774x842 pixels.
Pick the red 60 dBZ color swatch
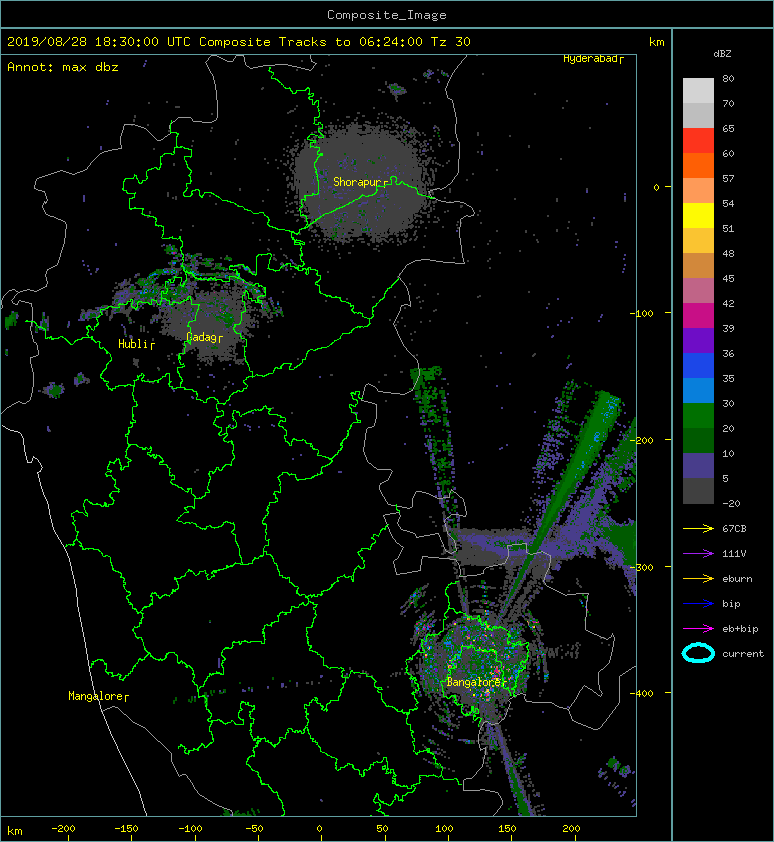click(698, 141)
